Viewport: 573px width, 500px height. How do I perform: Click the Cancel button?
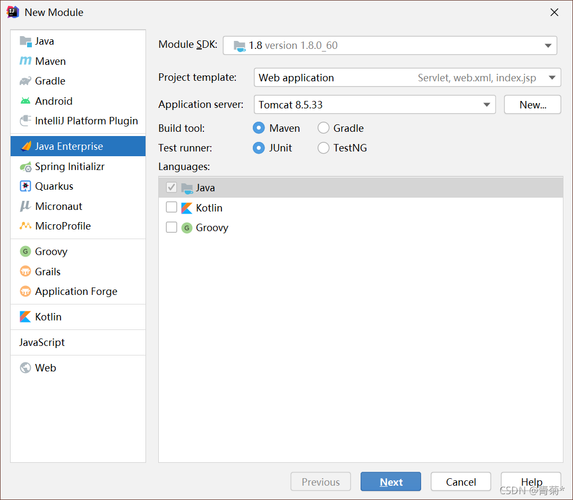(460, 482)
